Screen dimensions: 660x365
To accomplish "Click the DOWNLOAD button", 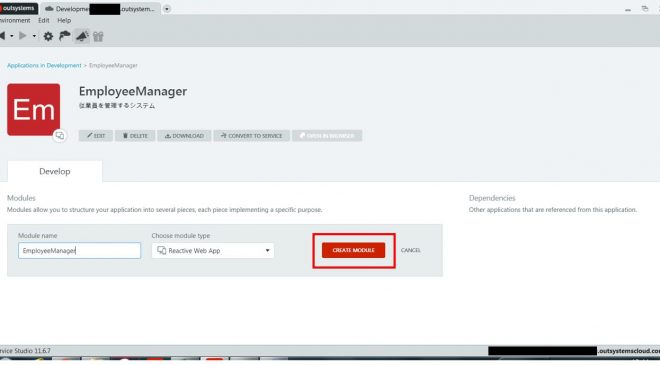I will (184, 136).
